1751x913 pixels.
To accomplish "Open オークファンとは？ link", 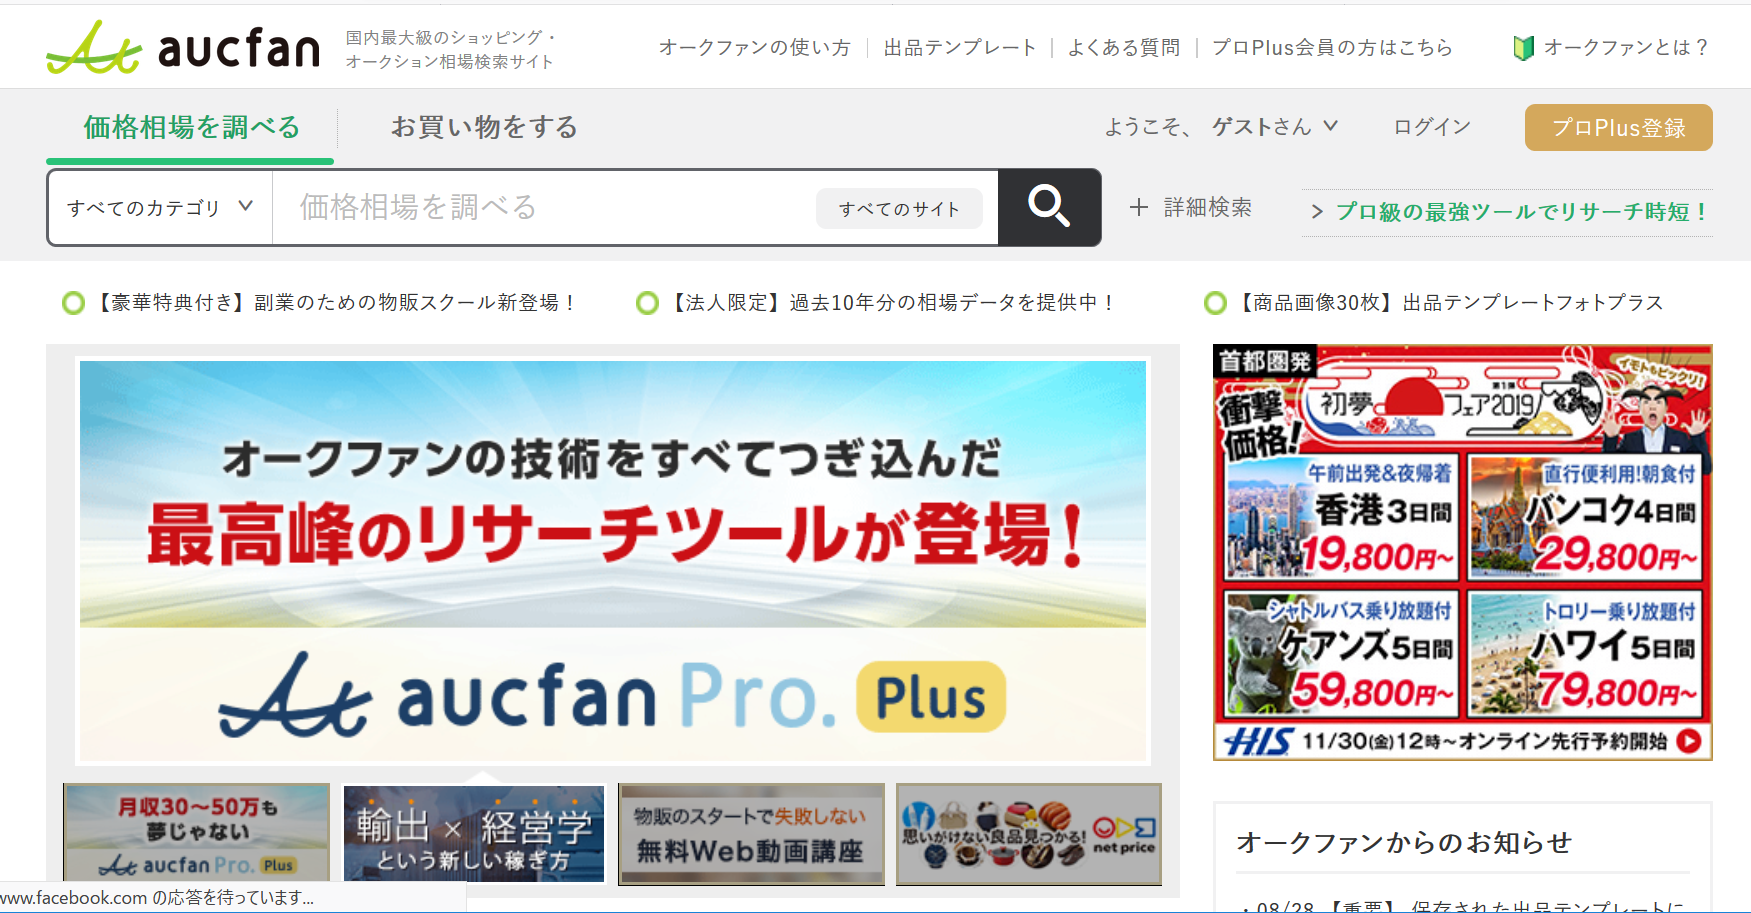I will click(1626, 48).
